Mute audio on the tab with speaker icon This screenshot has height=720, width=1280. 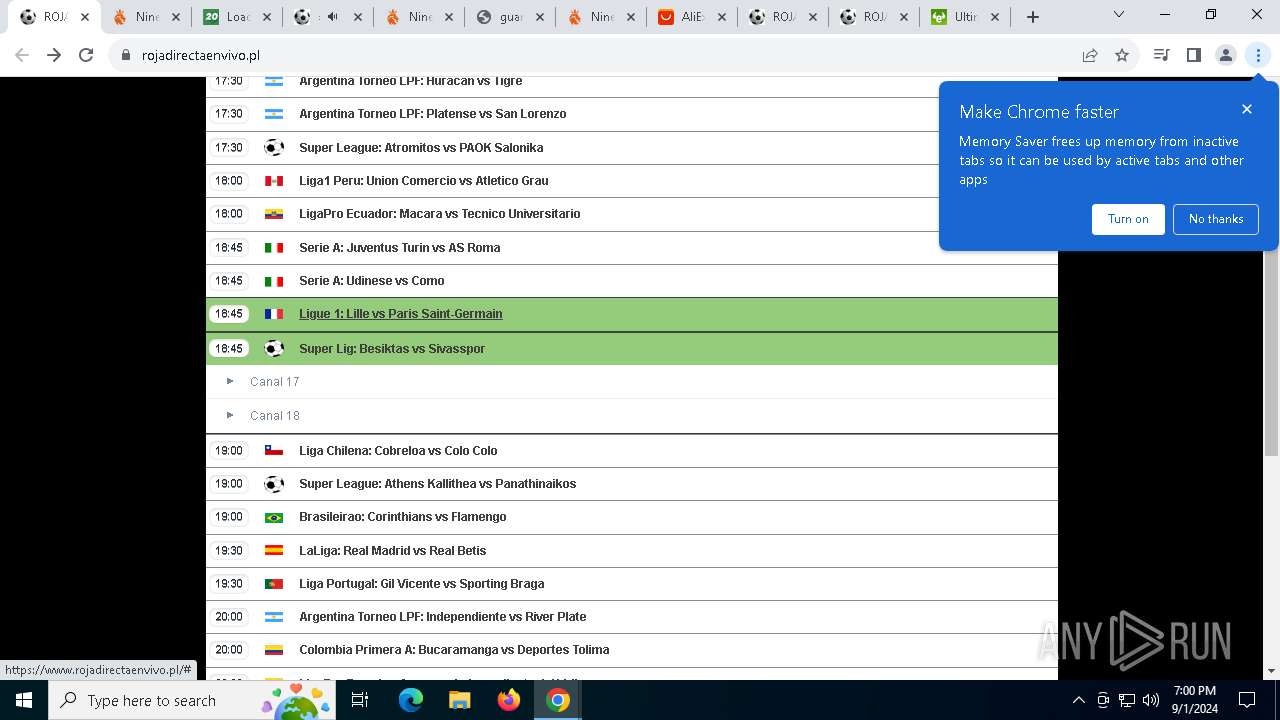click(x=332, y=17)
